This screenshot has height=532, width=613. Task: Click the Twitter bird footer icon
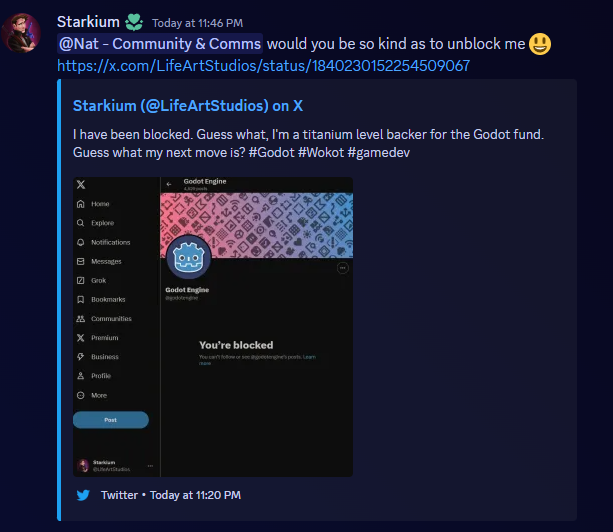click(83, 495)
